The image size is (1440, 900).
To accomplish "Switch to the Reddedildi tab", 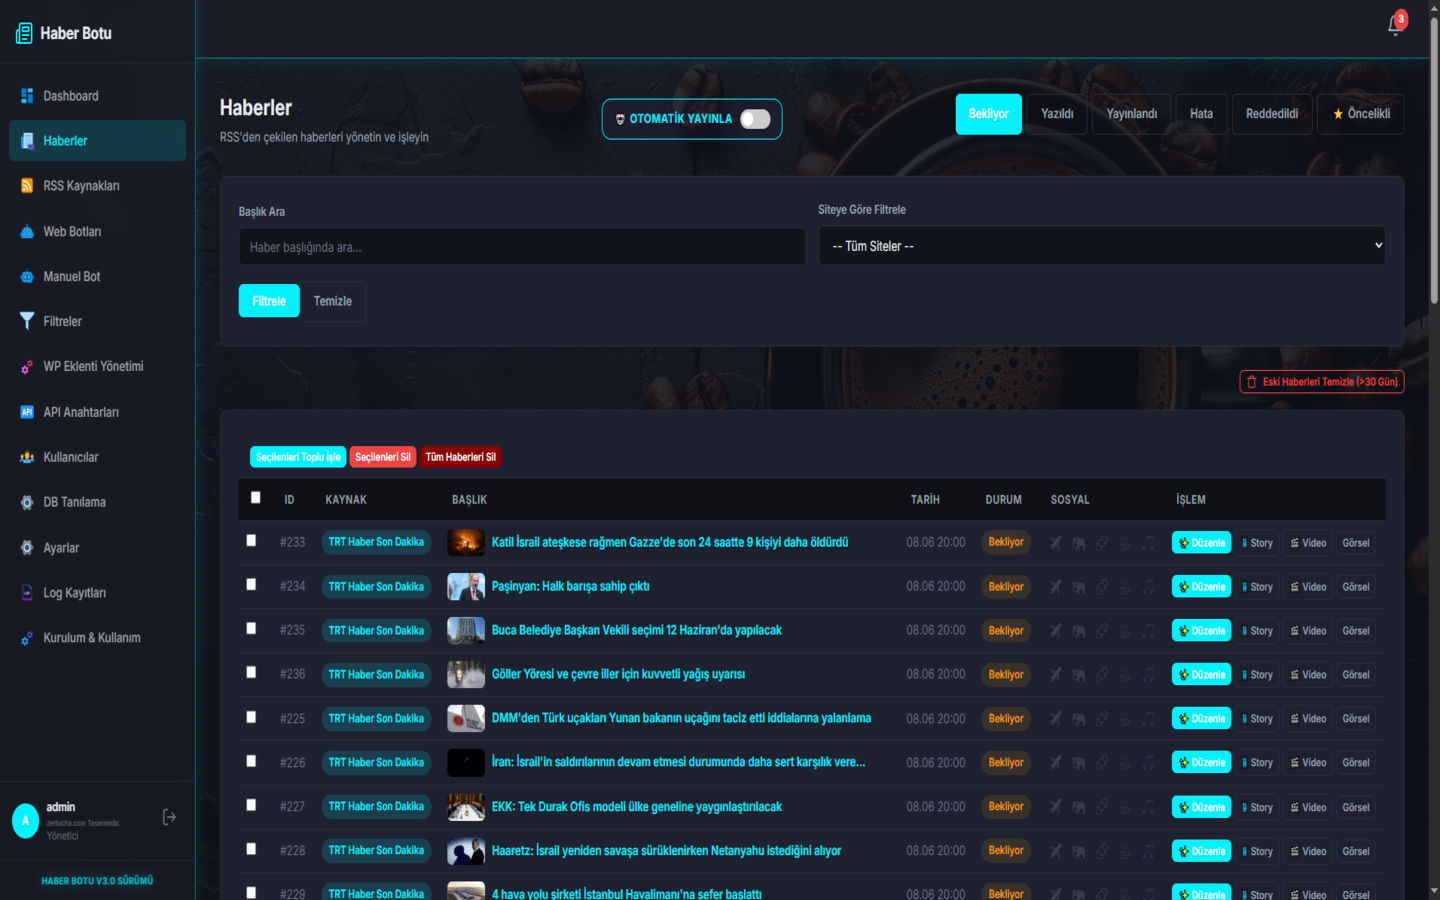I will [1272, 114].
